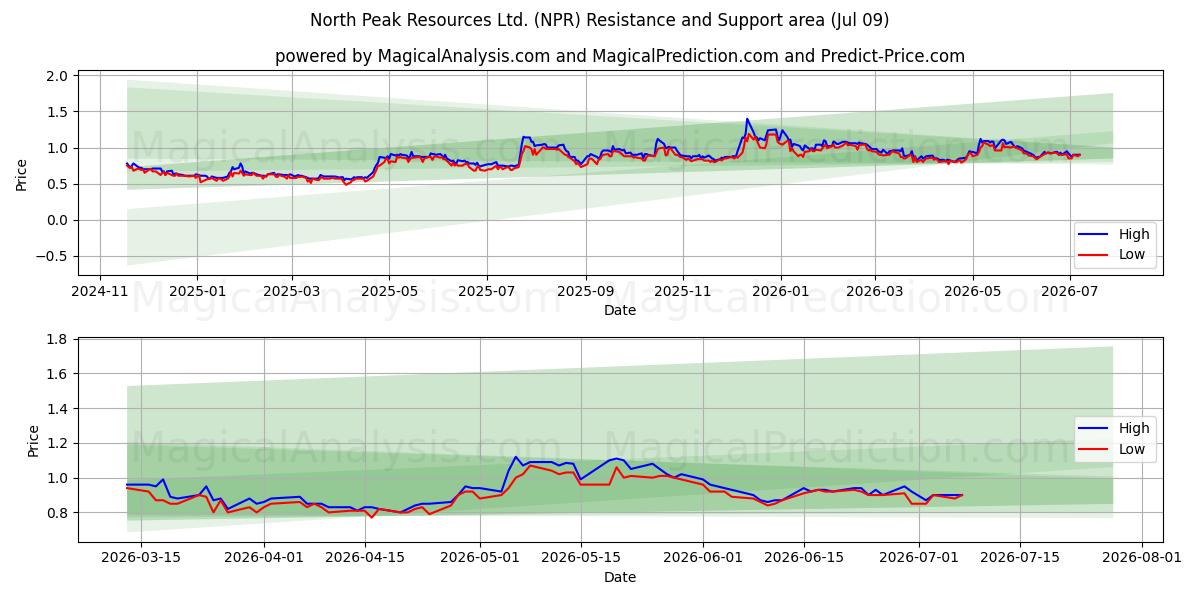Click the top chart 'Price' axis label
Image resolution: width=1200 pixels, height=600 pixels.
point(22,174)
